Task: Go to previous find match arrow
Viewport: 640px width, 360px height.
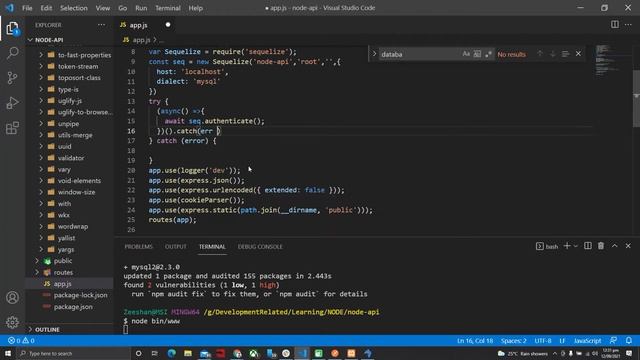Action: pos(540,54)
